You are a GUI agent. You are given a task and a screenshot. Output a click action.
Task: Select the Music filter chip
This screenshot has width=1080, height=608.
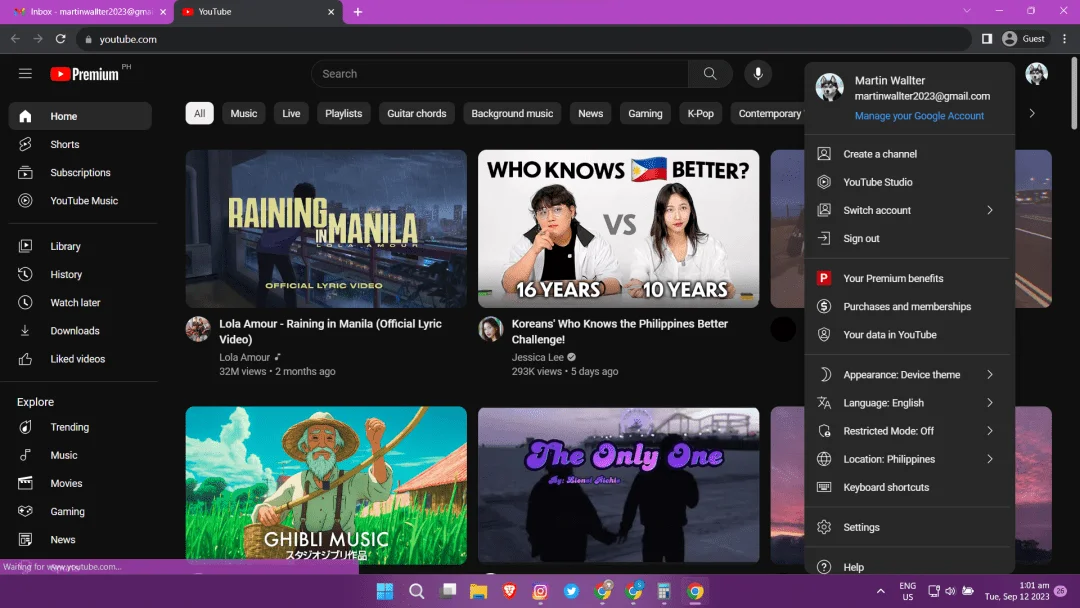243,114
